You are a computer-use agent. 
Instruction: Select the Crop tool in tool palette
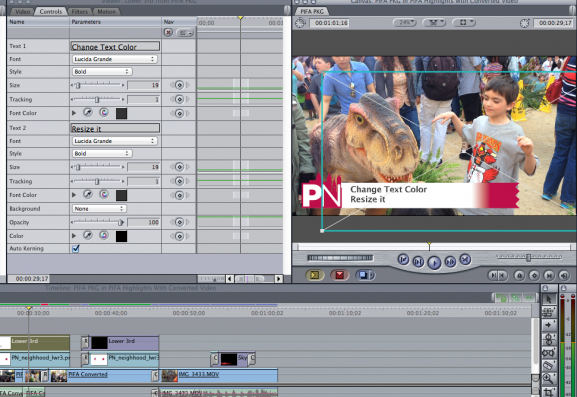[x=548, y=391]
